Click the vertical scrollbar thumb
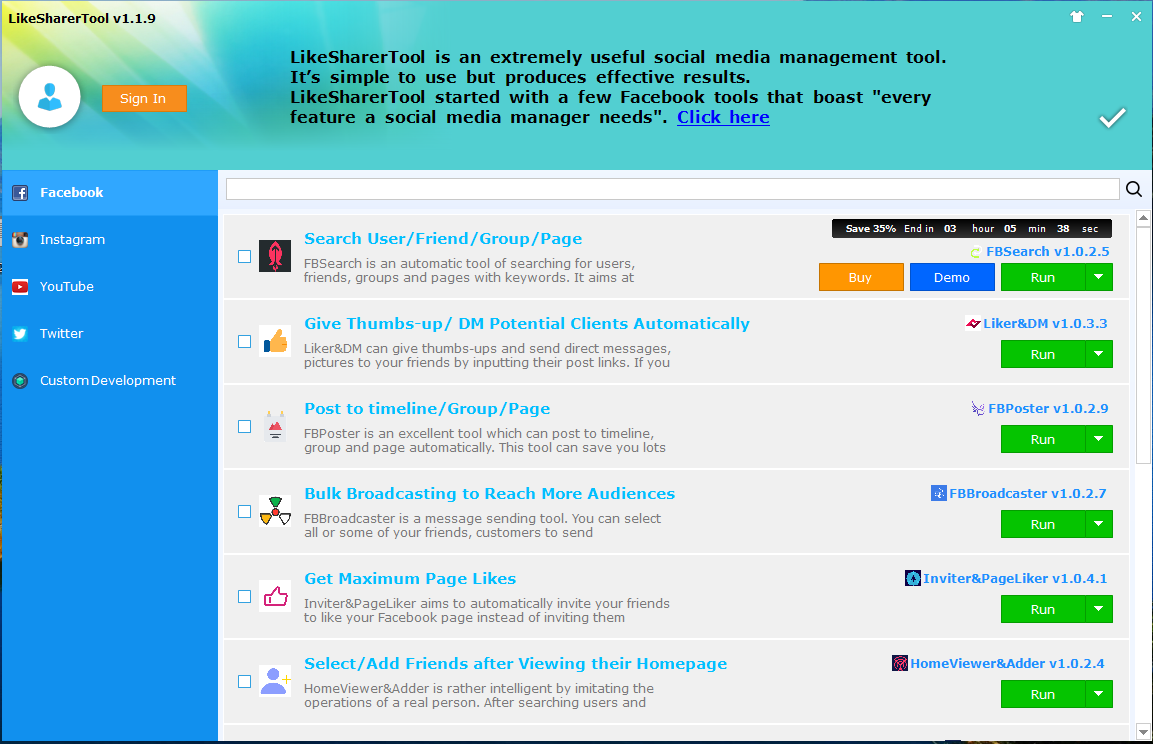Image resolution: width=1153 pixels, height=744 pixels. (x=1143, y=345)
